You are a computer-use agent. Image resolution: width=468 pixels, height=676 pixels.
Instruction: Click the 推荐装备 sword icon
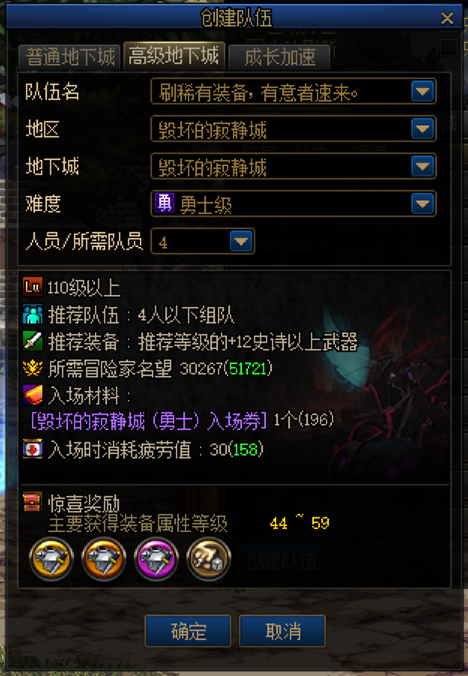tap(33, 341)
